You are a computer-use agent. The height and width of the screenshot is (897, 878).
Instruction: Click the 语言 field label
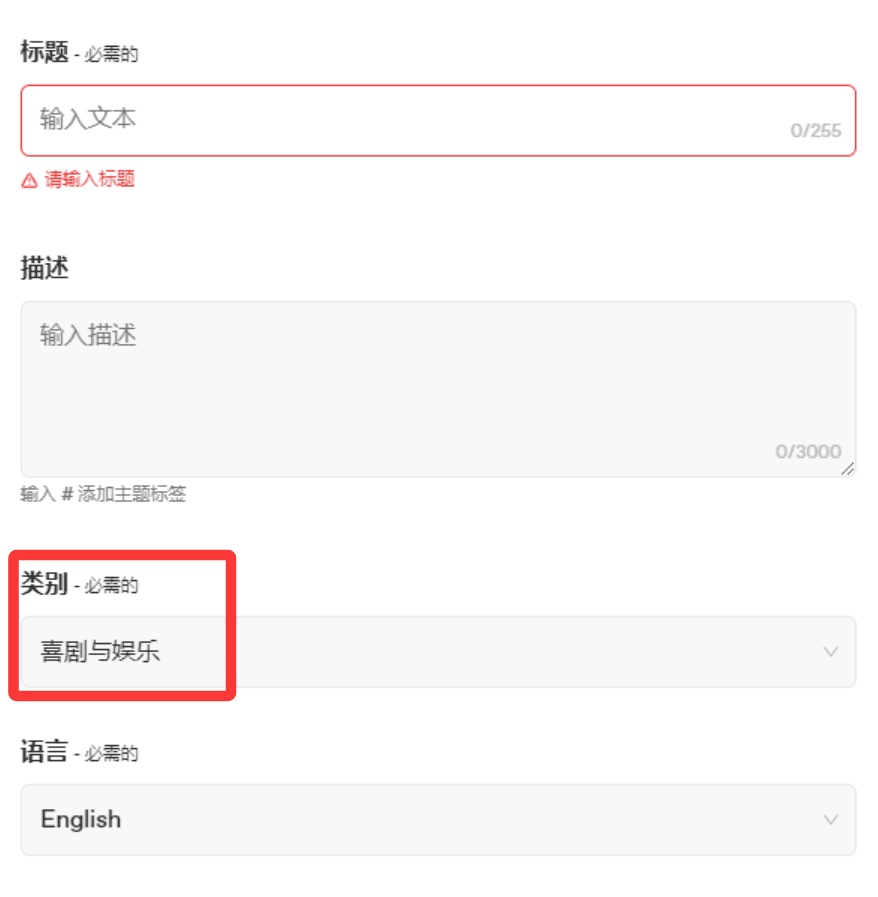44,752
